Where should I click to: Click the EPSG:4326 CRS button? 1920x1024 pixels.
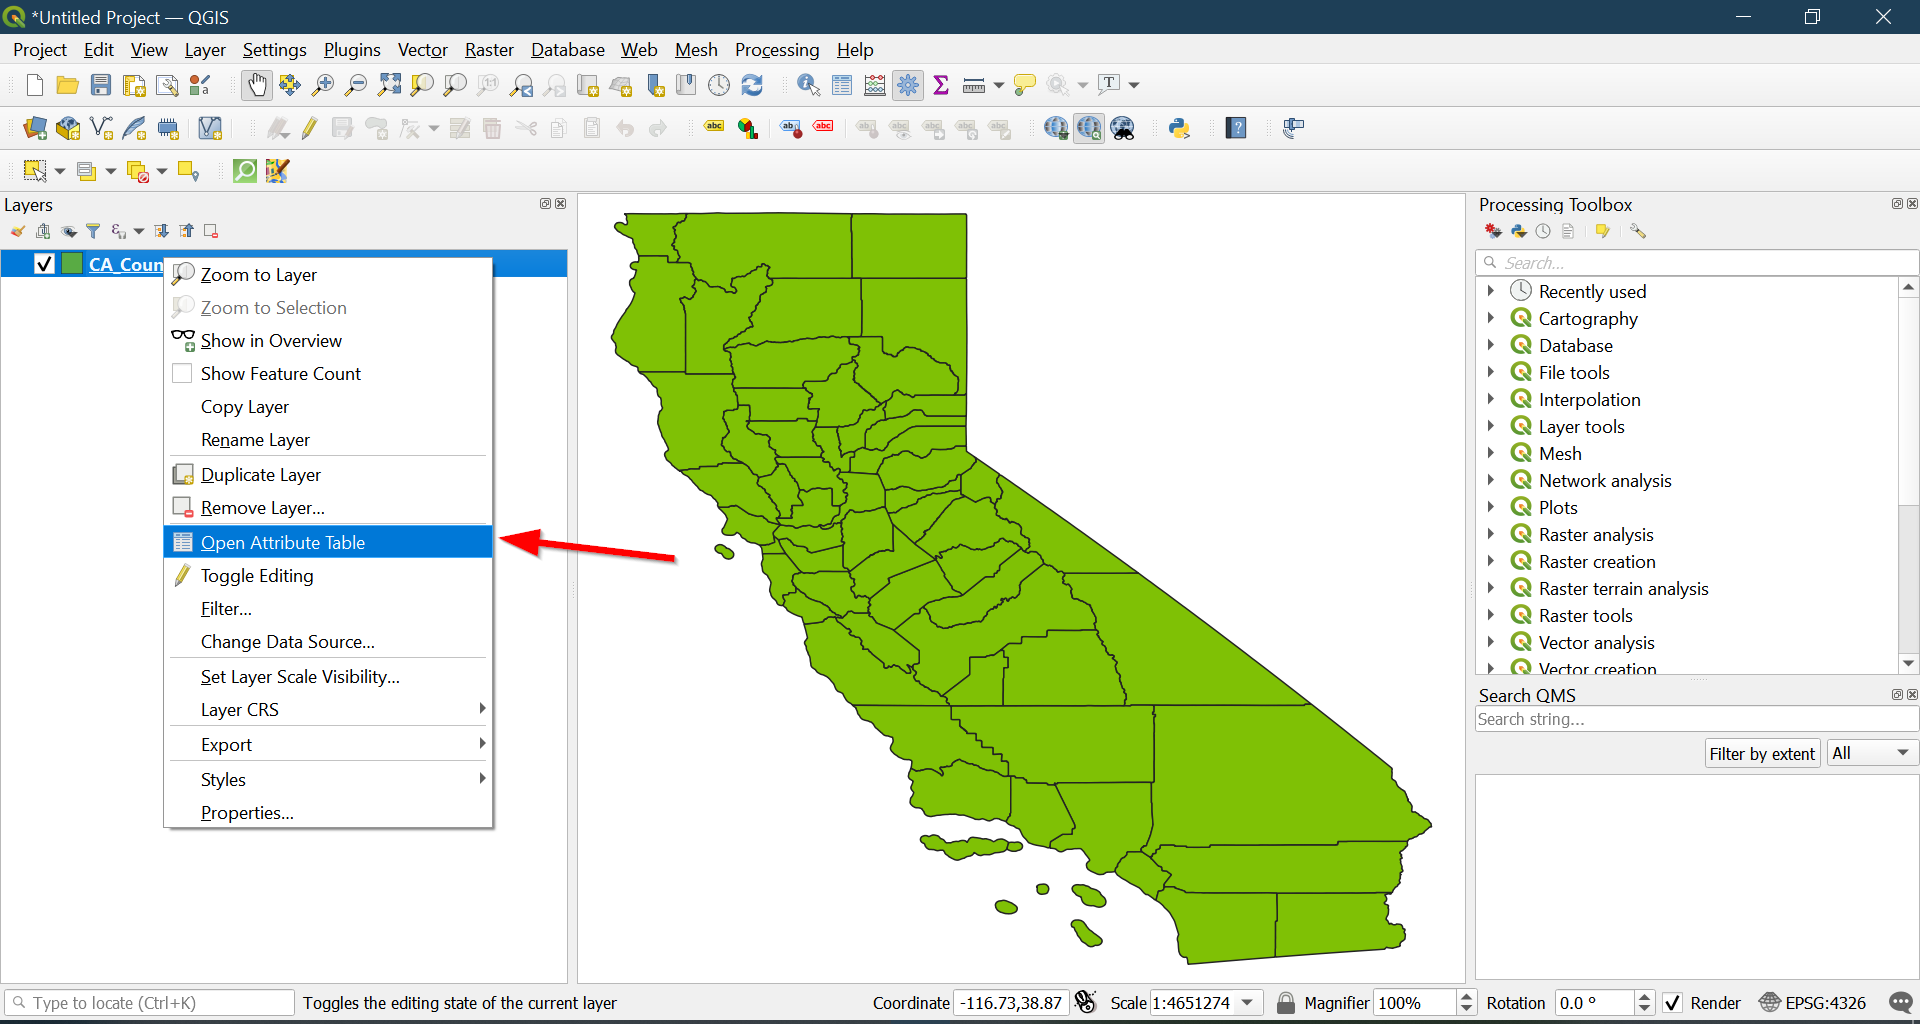[1813, 1003]
